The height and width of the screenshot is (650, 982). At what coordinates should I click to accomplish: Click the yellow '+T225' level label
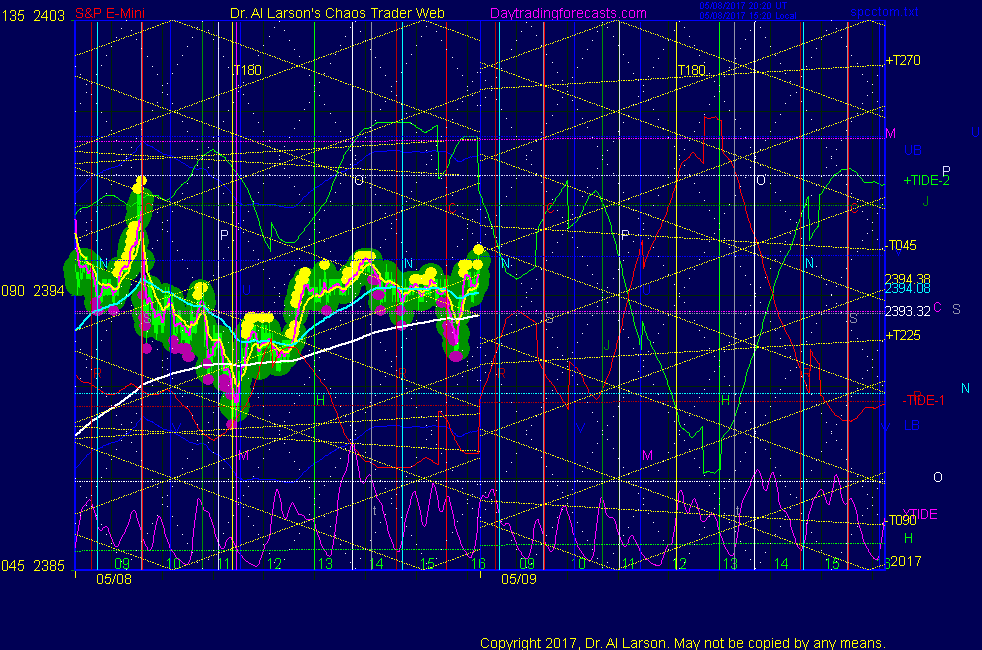903,336
